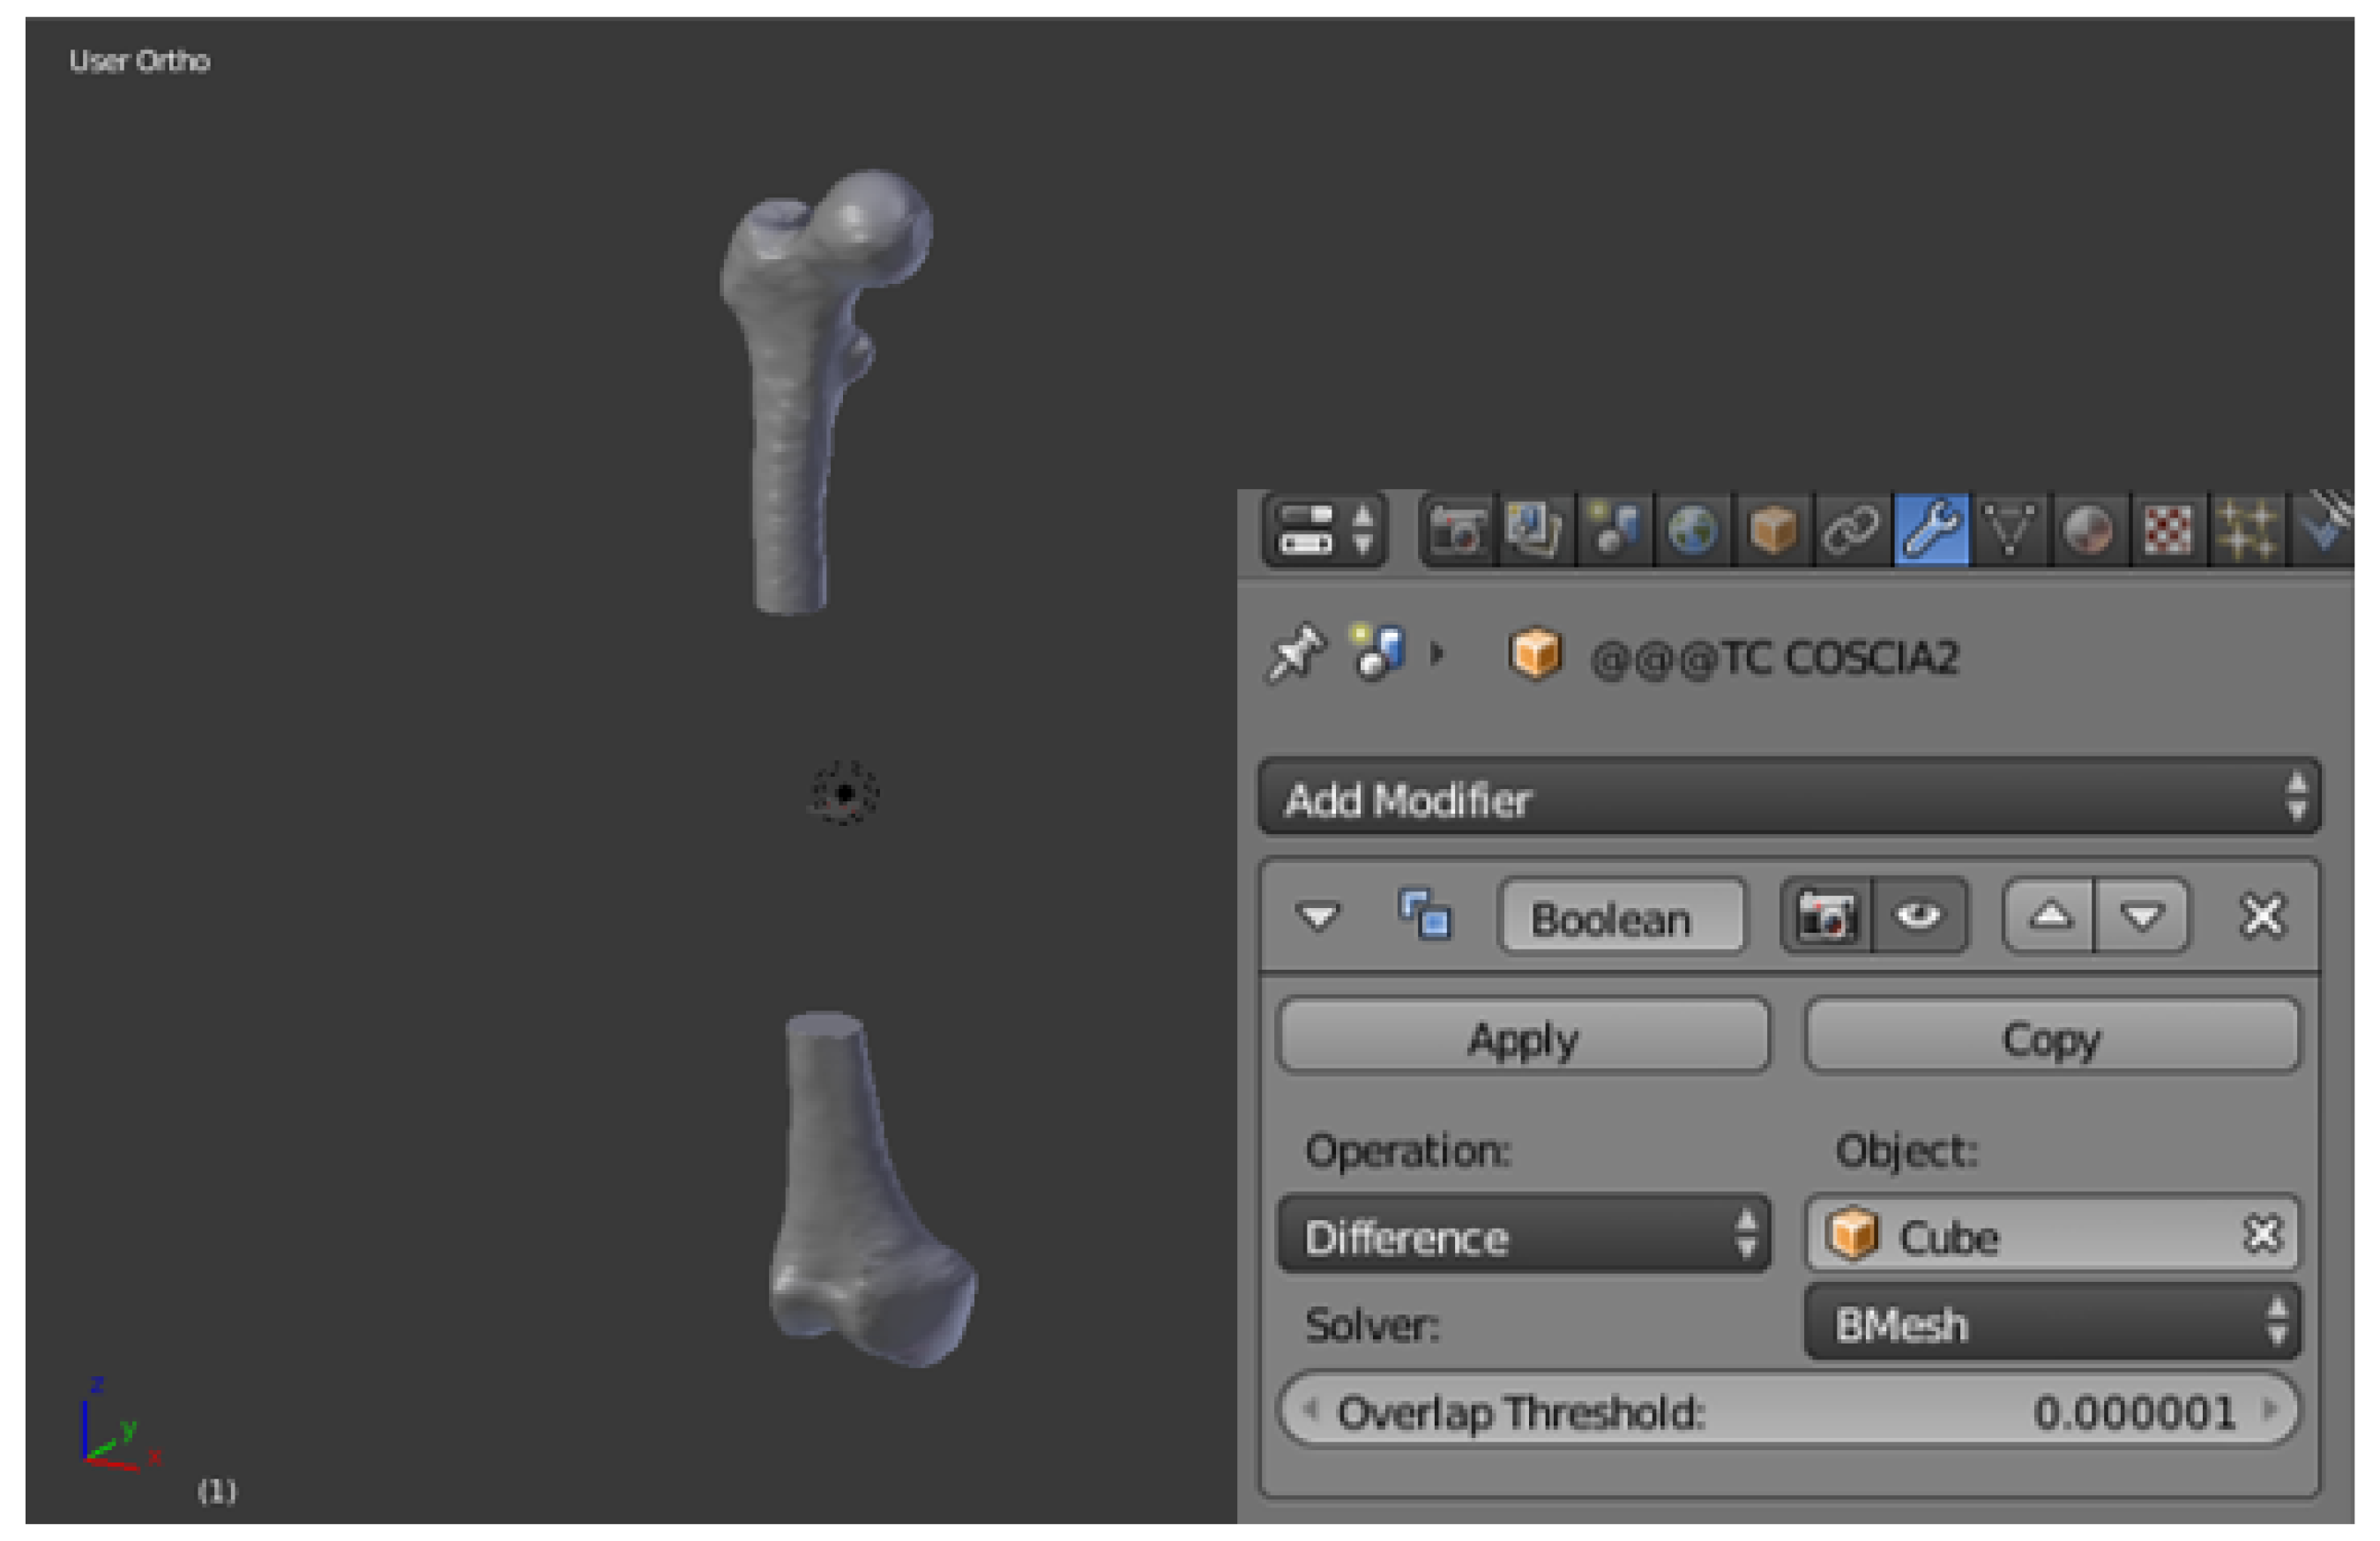Click the Apply button
This screenshot has width=2380, height=1541.
[1523, 1037]
